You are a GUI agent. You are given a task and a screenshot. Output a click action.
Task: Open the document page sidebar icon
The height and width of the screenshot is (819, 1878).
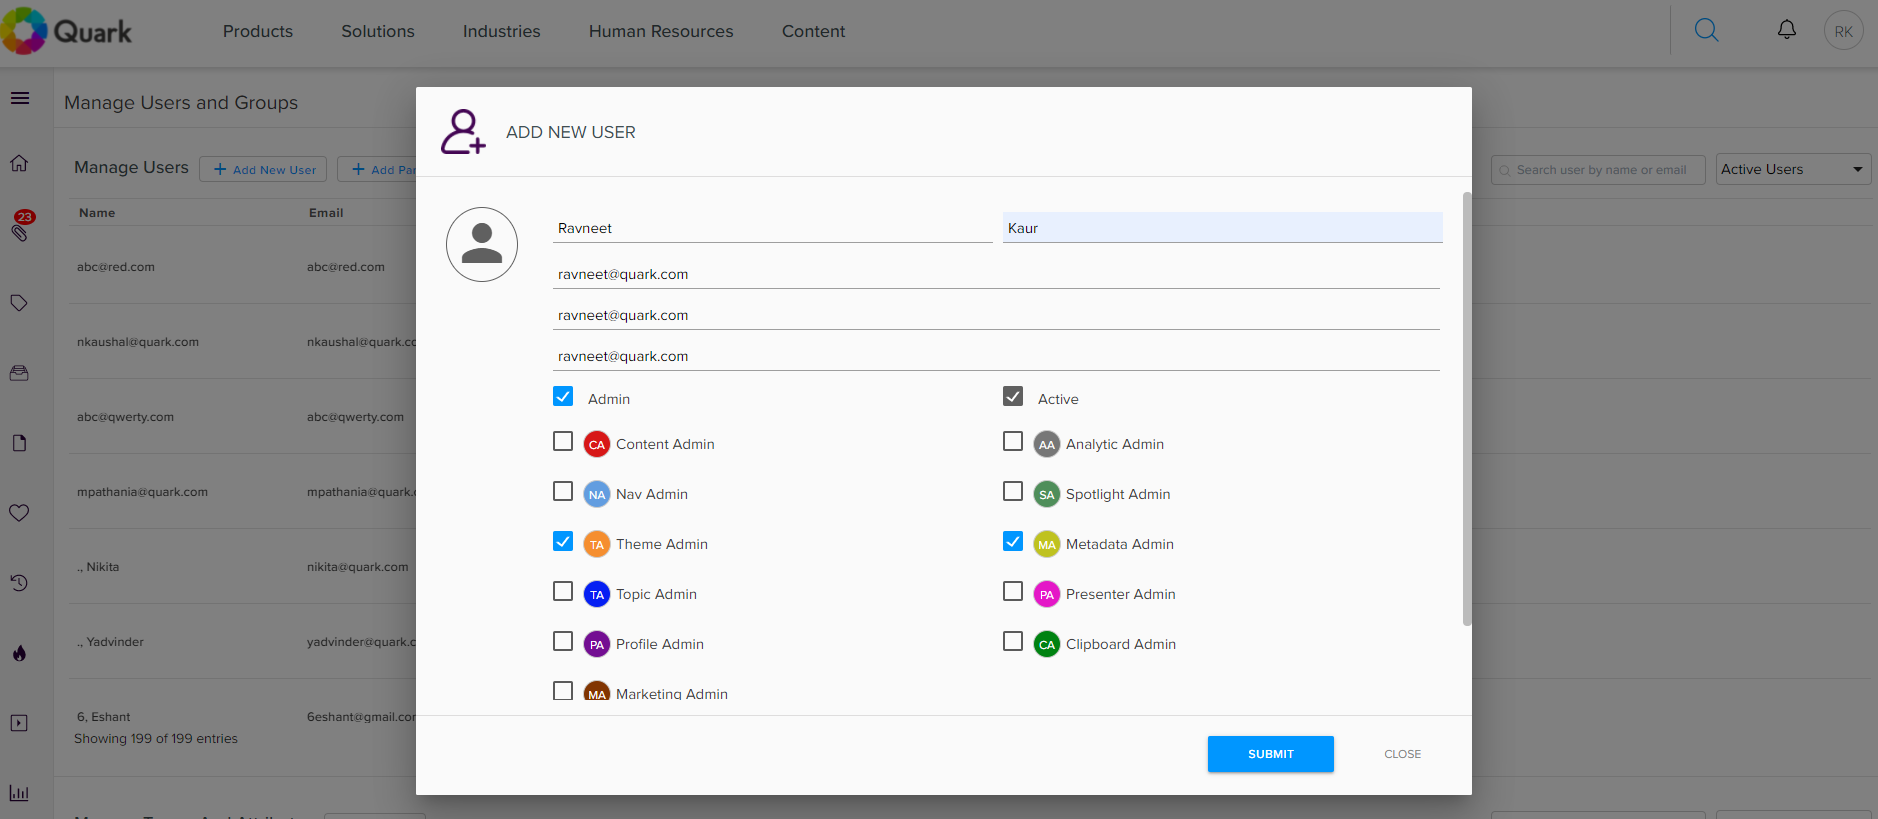coord(19,443)
